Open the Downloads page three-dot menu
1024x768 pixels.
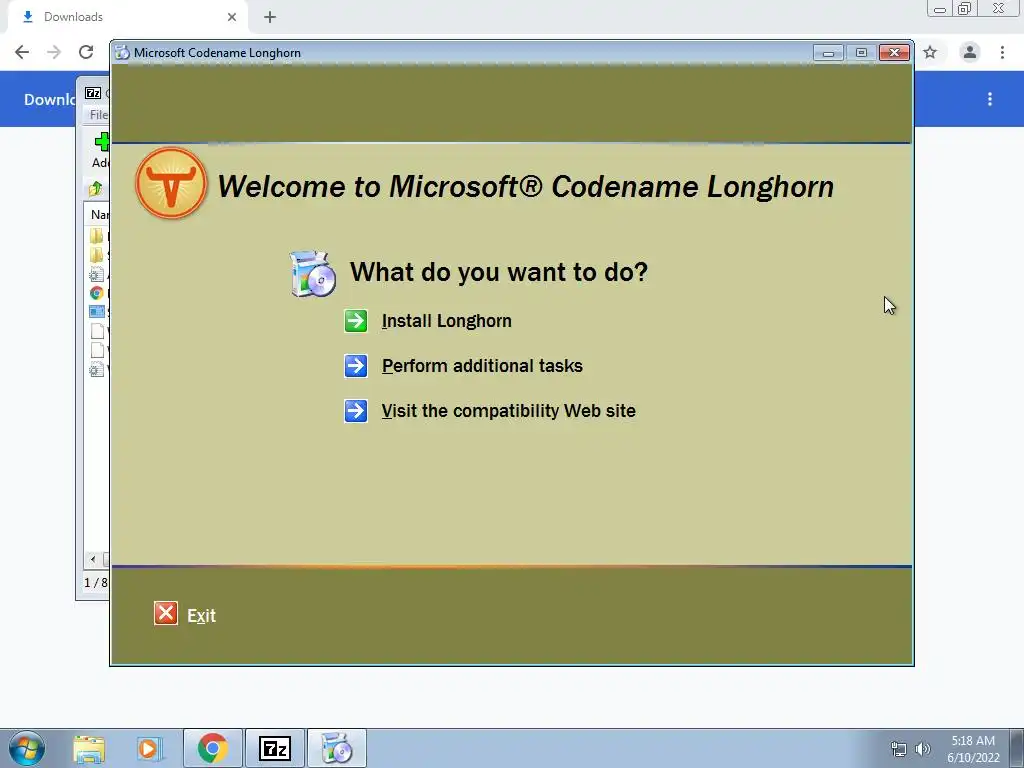tap(990, 99)
